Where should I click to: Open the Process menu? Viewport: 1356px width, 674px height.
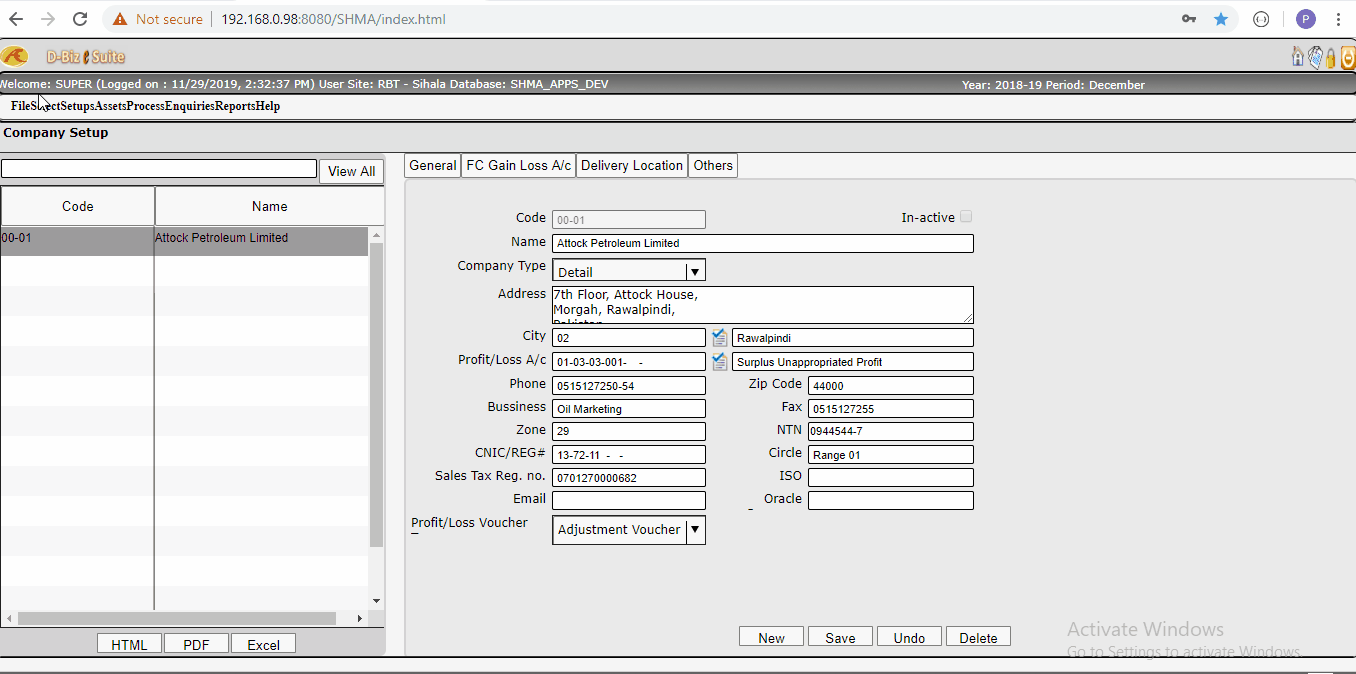[x=145, y=106]
